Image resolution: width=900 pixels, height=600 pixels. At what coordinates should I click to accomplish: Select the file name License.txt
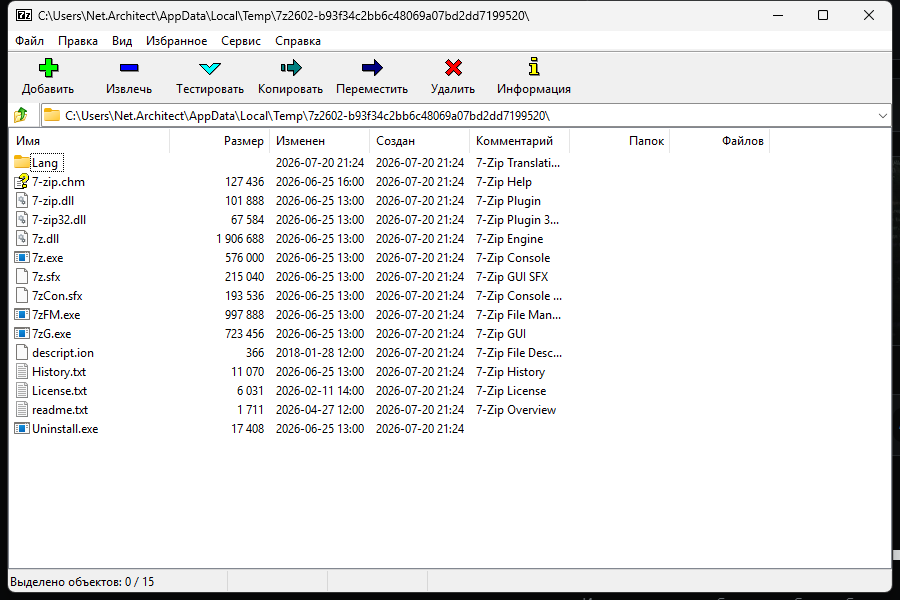[x=60, y=390]
